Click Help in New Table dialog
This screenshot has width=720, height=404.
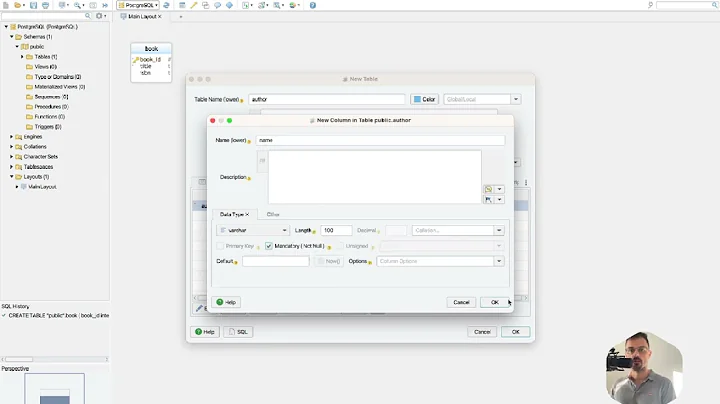tap(205, 331)
